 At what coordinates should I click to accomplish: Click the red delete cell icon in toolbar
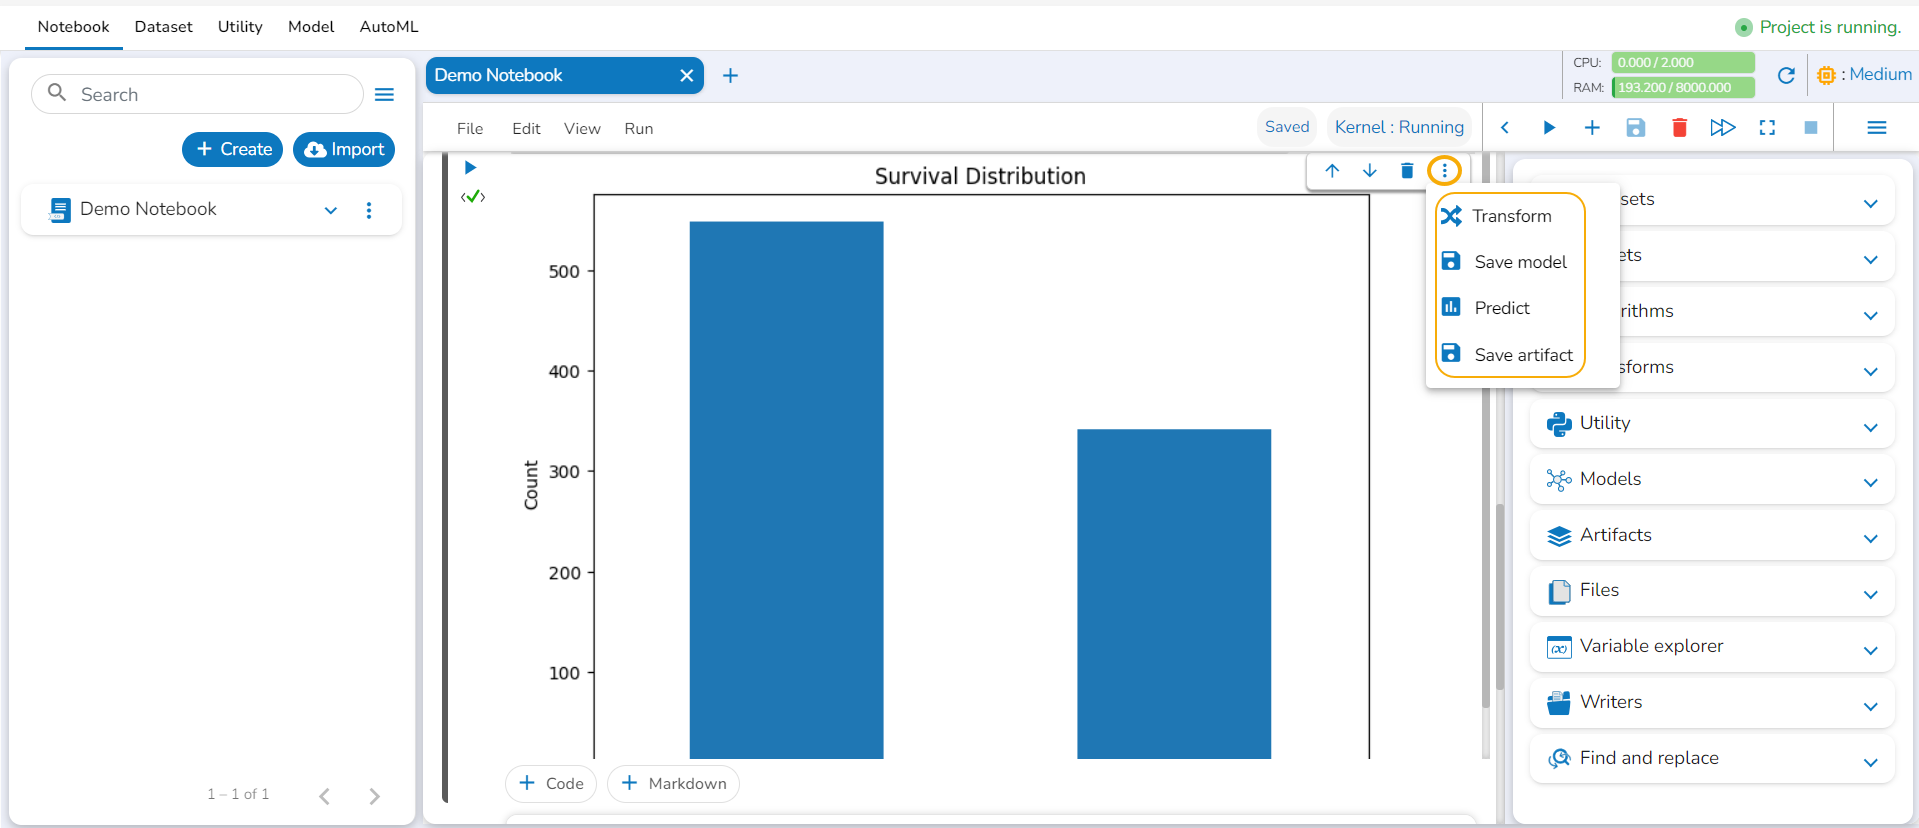(1679, 128)
